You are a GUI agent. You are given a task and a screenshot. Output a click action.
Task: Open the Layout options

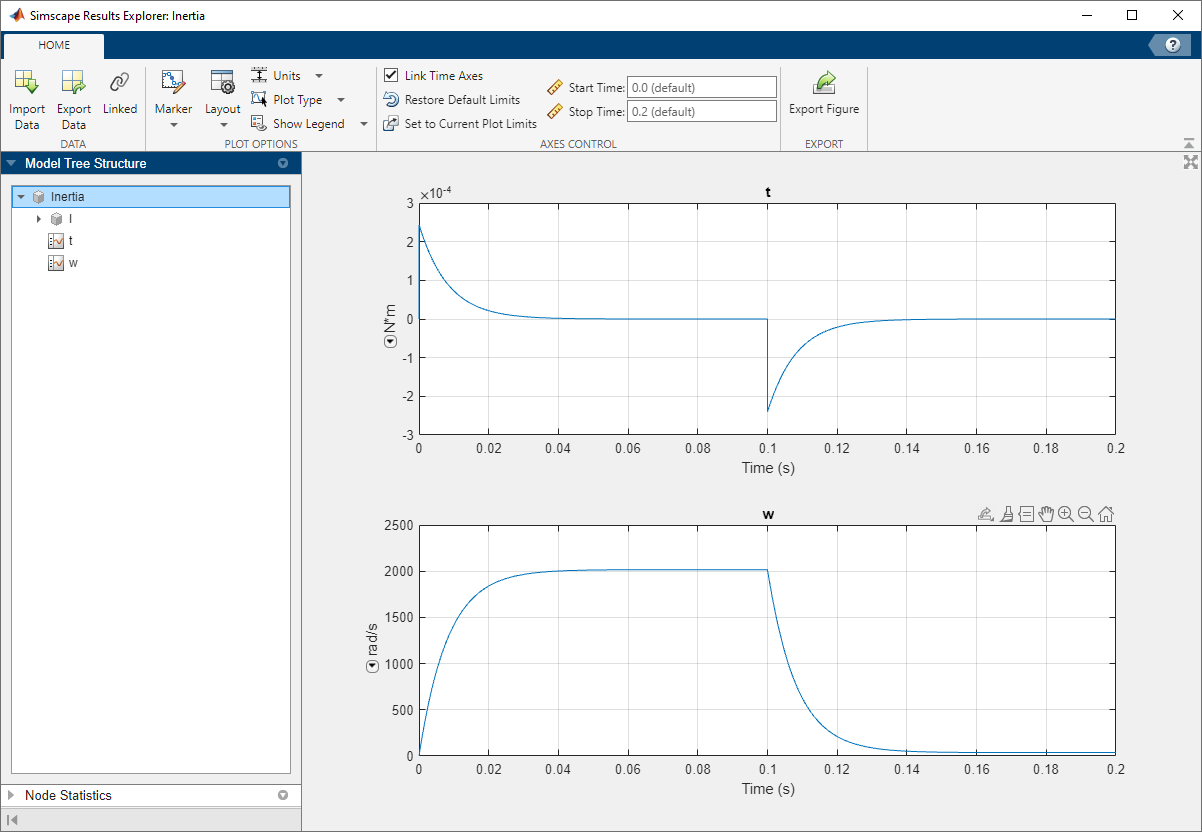(222, 124)
